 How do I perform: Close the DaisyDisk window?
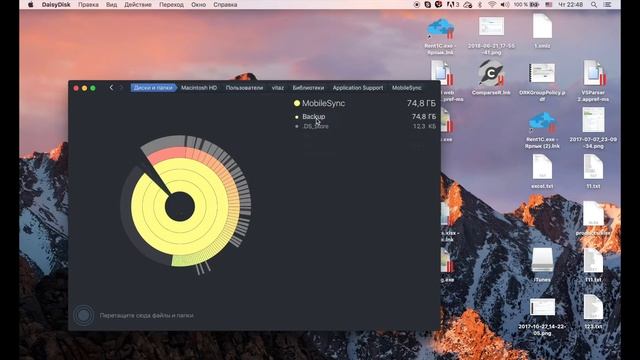pyautogui.click(x=76, y=88)
